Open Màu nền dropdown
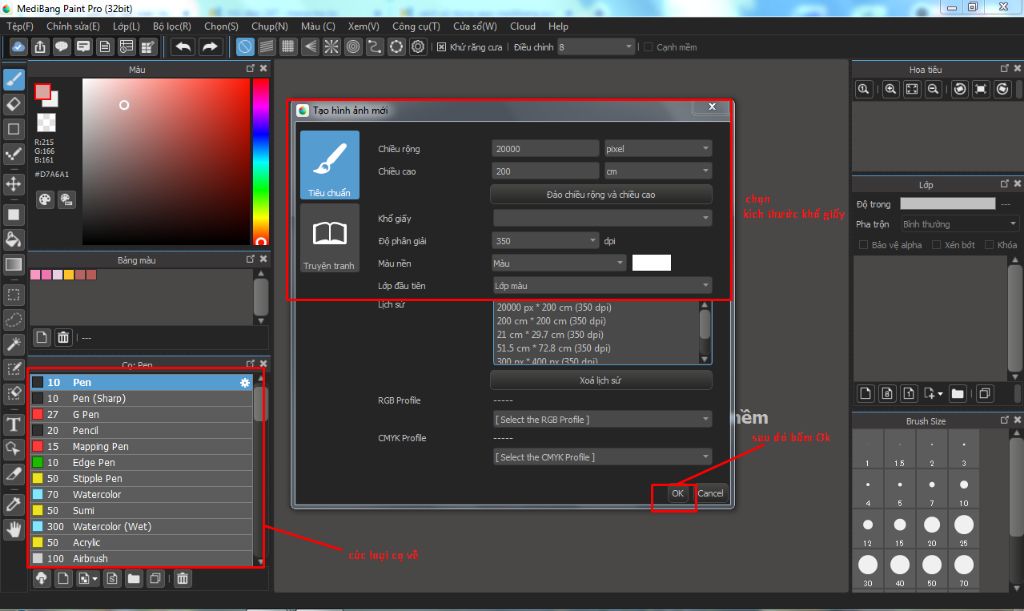Viewport: 1024px width, 611px height. click(x=558, y=263)
